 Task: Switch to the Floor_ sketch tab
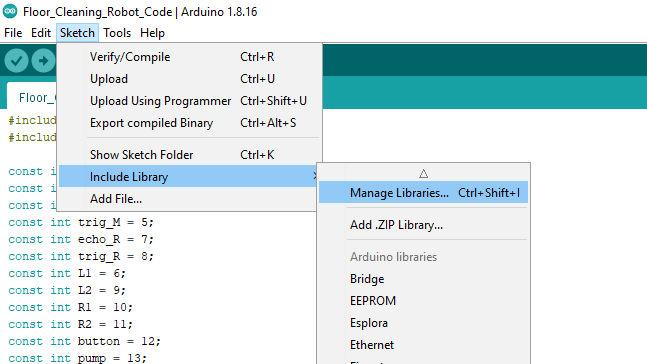32,97
